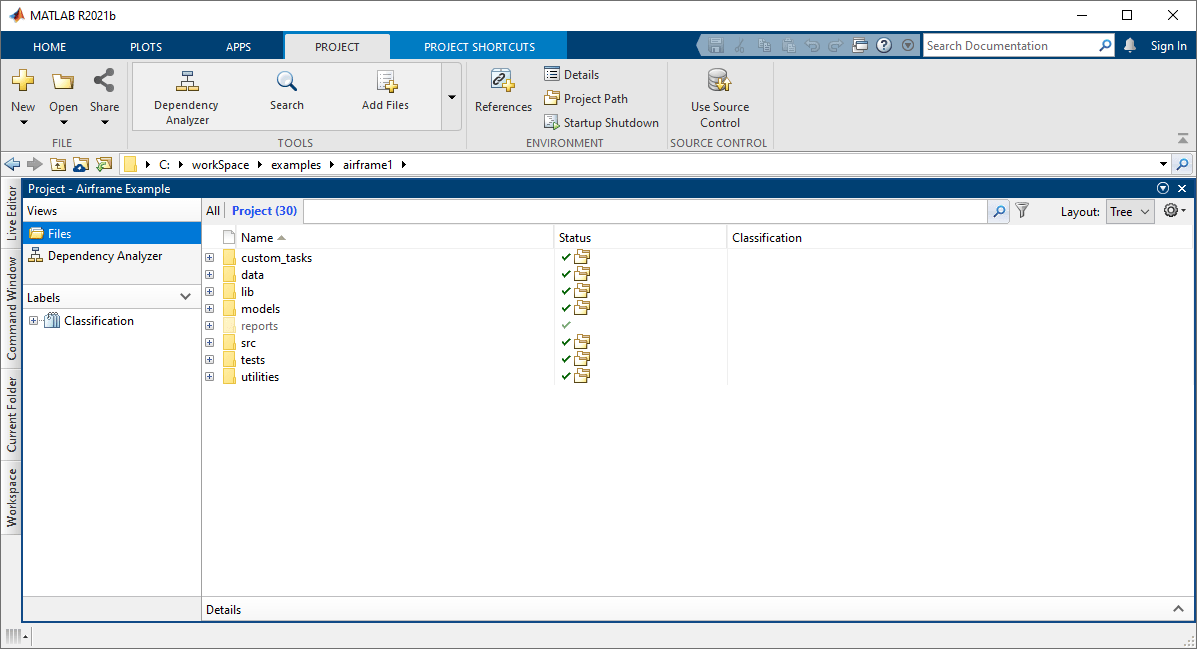Select the utilities folder row
This screenshot has width=1197, height=649.
(x=260, y=377)
